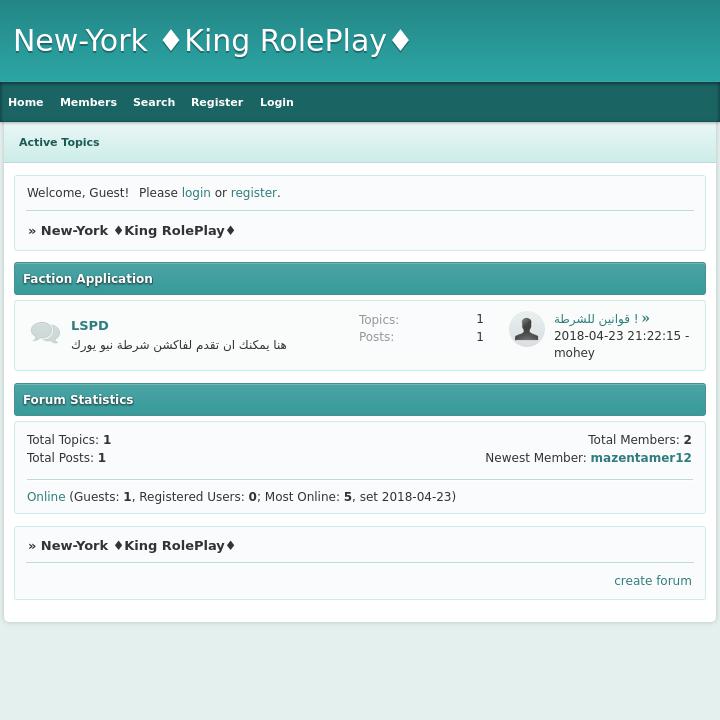
Task: Click the LSPD forum speech bubble icon
Action: tap(45, 333)
